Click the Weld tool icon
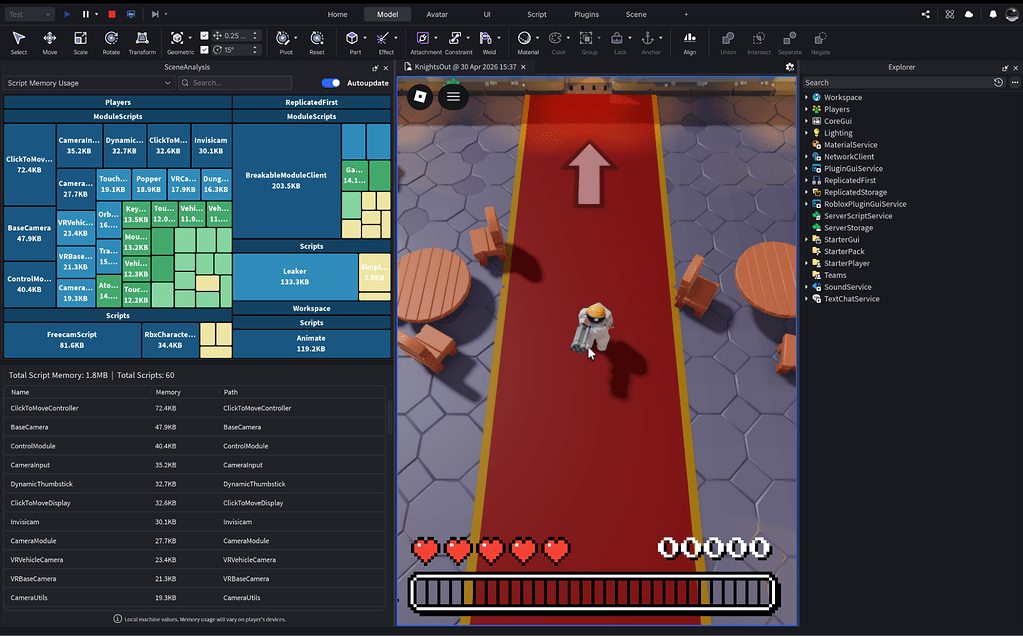Screen dimensions: 1023x636 coord(486,38)
